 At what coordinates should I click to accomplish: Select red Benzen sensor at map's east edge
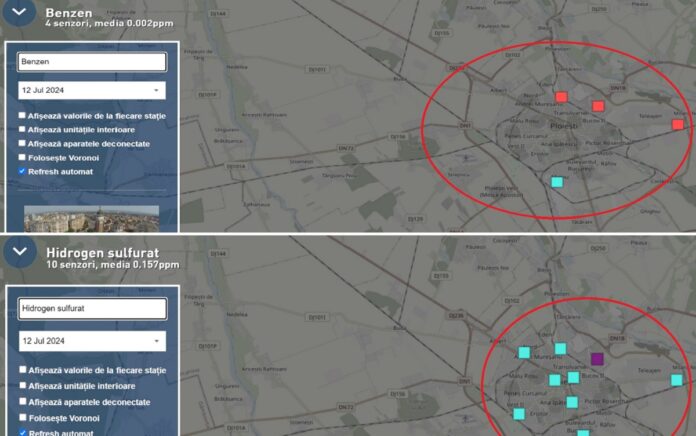click(678, 125)
